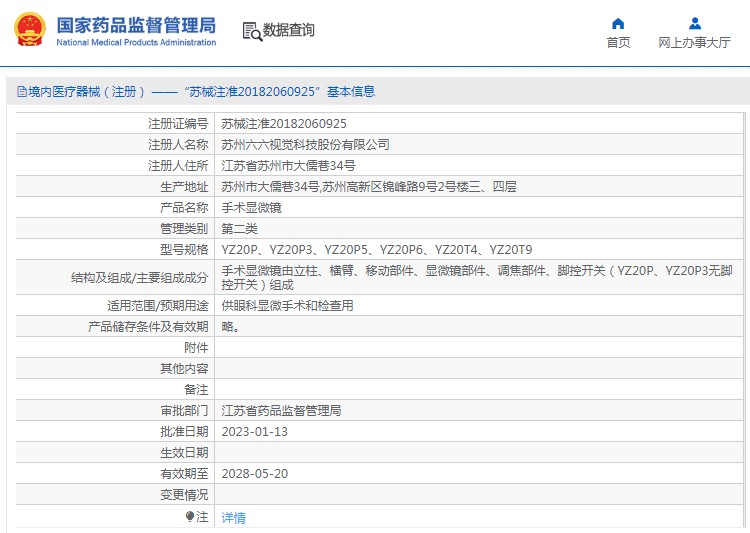Click the 境内医疗器械 基本信息 header title

[x=201, y=91]
